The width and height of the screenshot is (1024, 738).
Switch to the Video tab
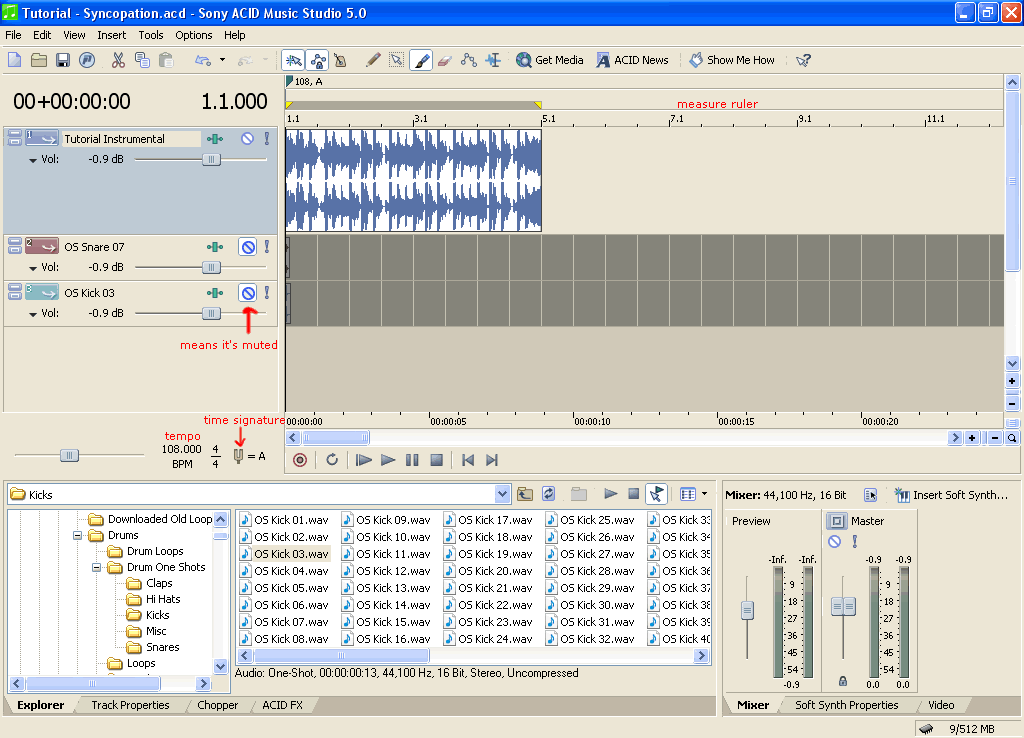point(941,705)
